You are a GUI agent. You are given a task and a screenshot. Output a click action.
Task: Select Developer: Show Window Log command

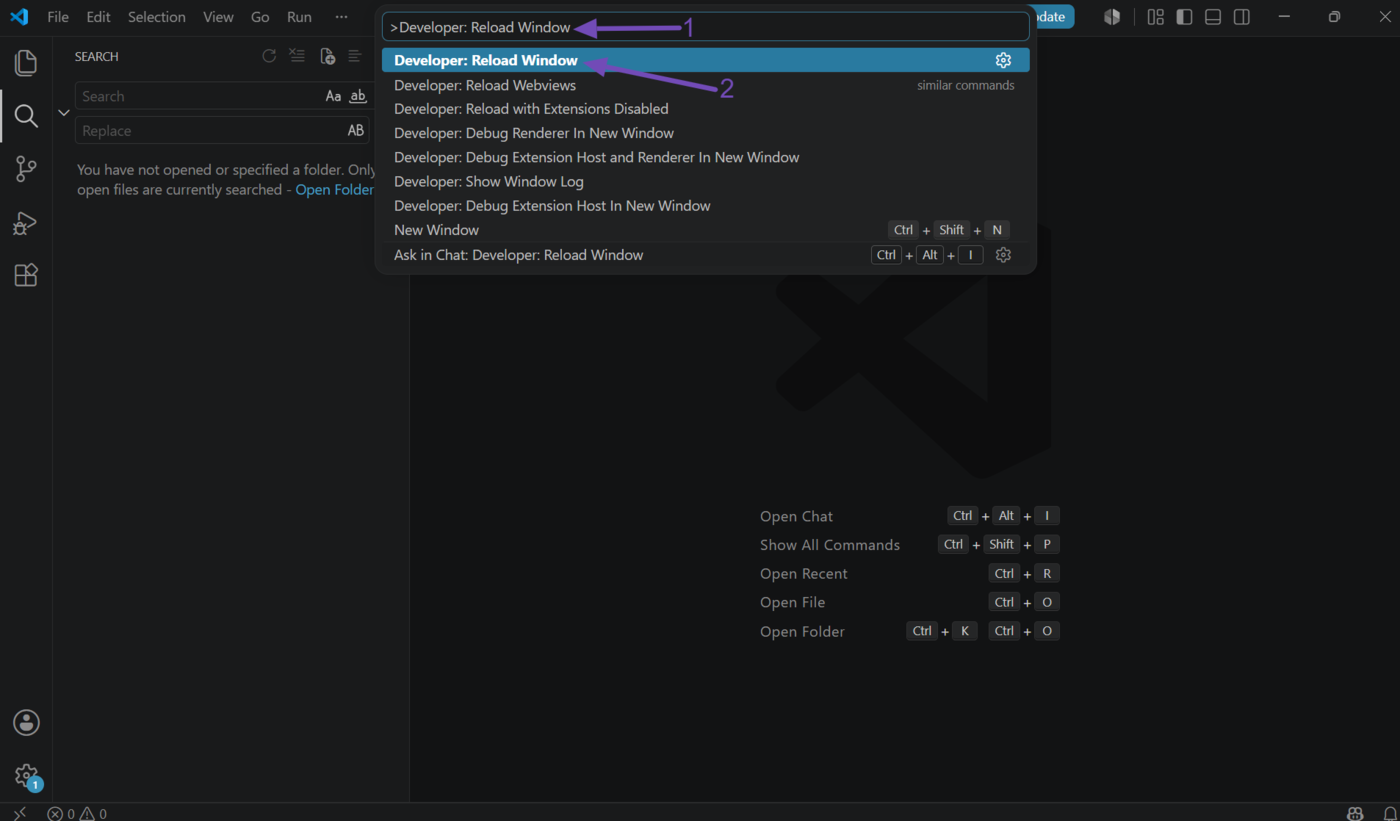pos(705,182)
